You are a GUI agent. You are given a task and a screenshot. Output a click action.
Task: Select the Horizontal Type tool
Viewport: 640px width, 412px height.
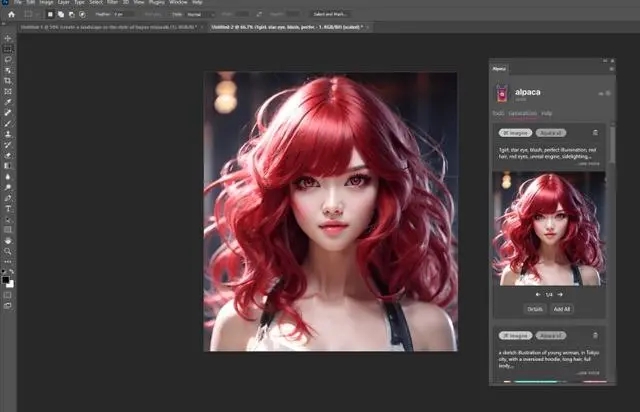point(8,209)
